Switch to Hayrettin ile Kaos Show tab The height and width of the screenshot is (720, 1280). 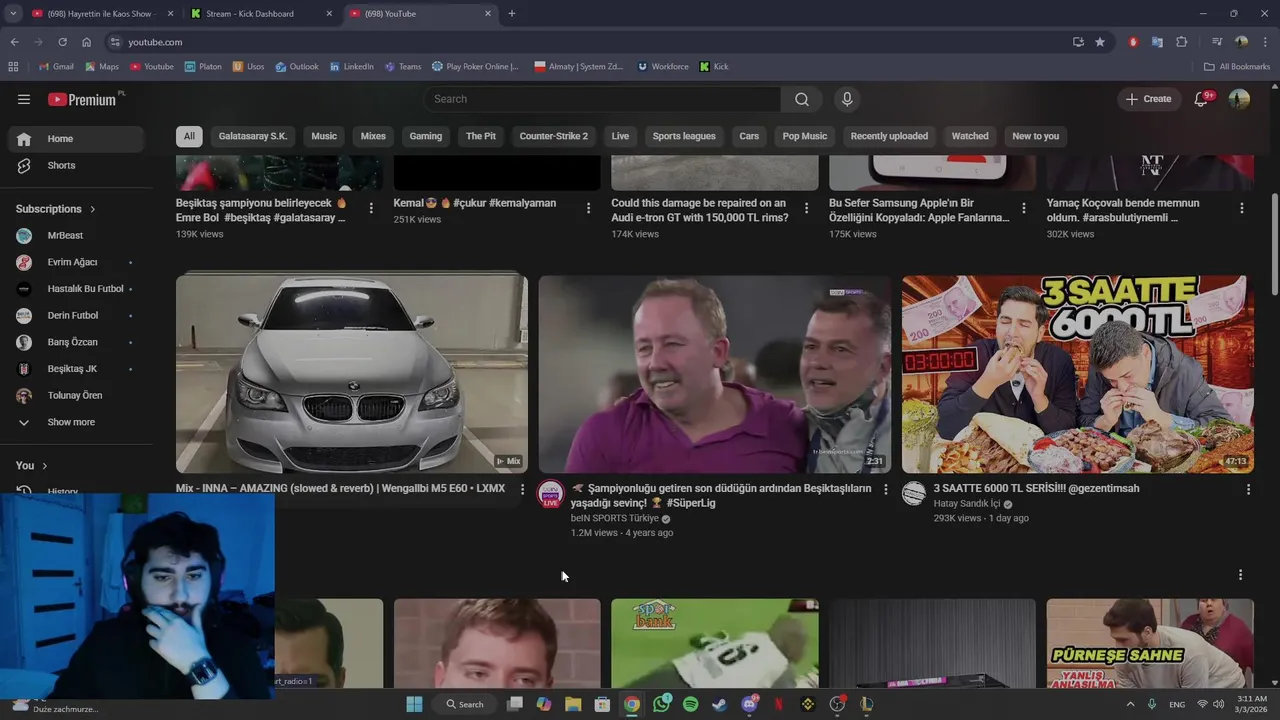[103, 14]
